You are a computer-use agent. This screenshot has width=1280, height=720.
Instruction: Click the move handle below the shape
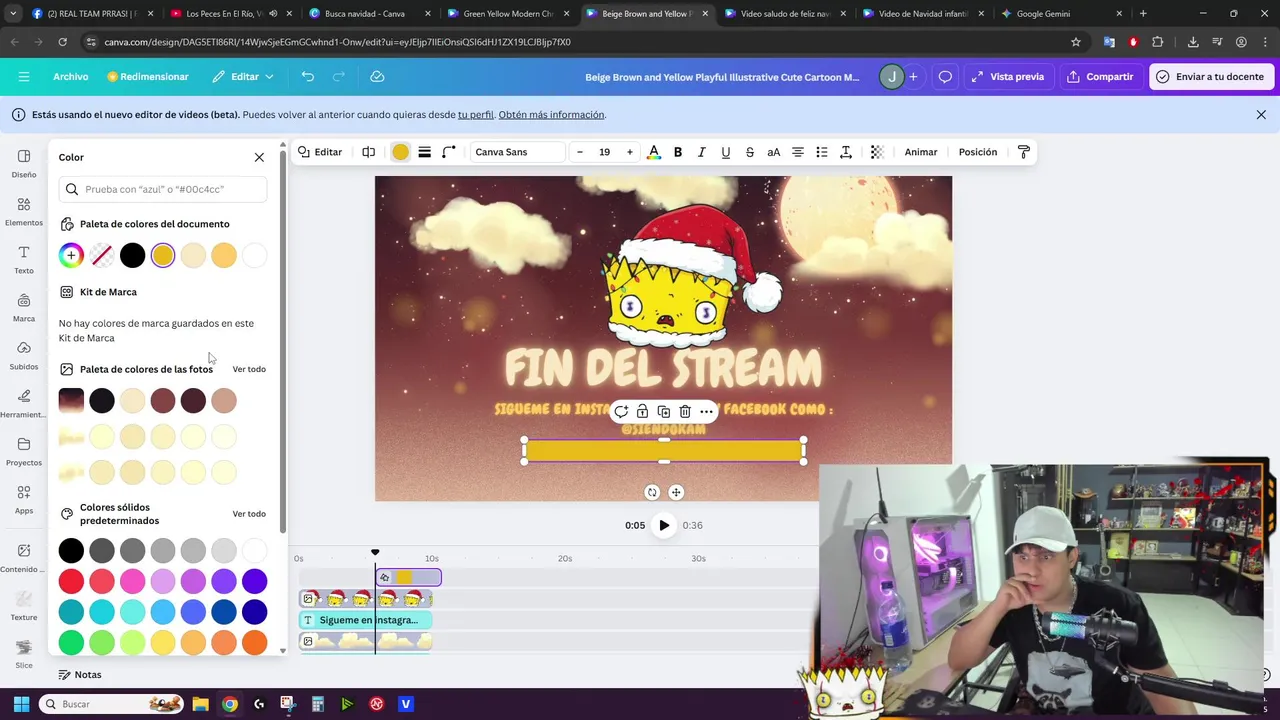point(676,492)
